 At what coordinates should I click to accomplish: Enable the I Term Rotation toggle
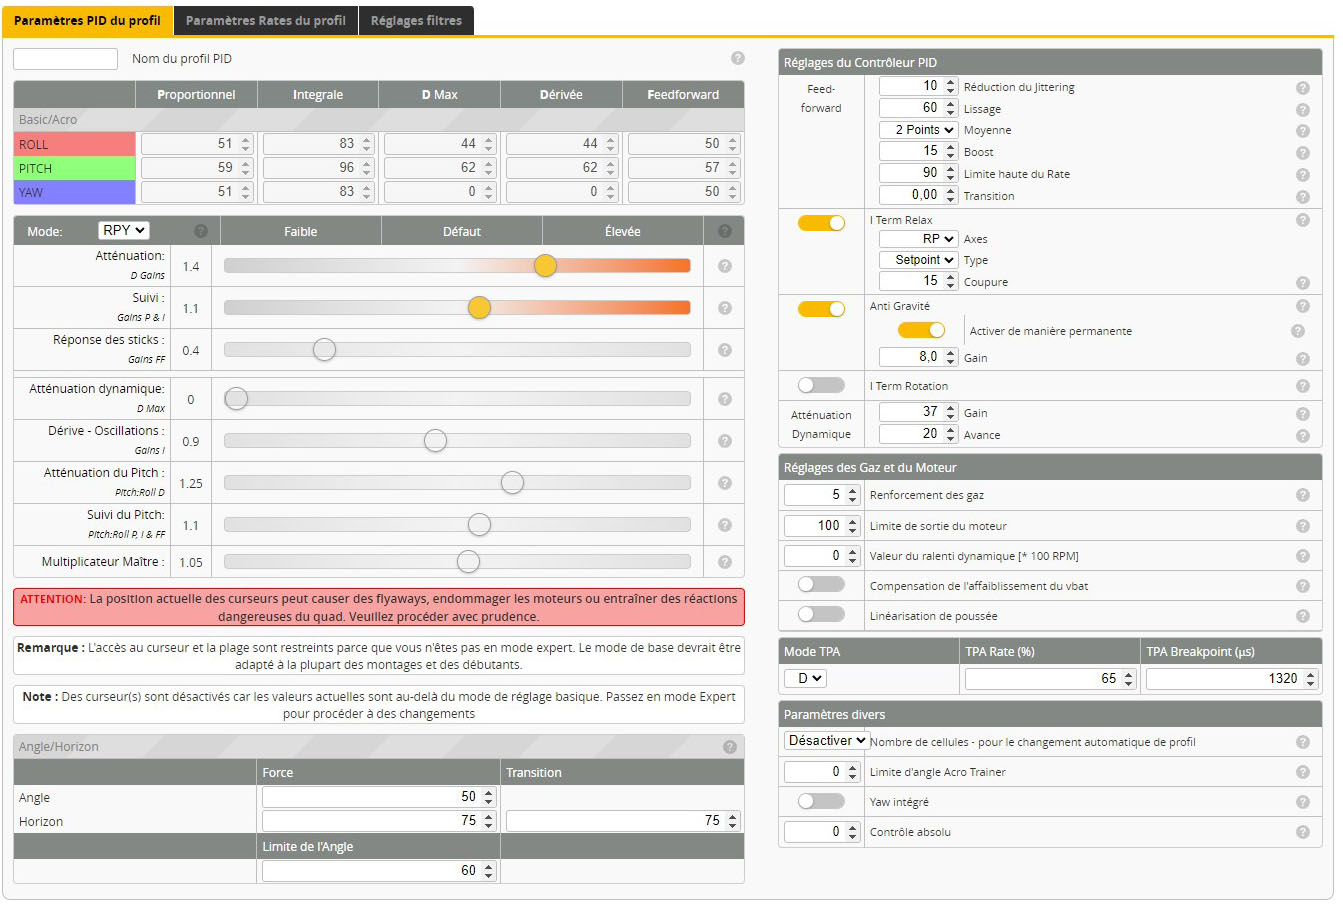(x=821, y=386)
